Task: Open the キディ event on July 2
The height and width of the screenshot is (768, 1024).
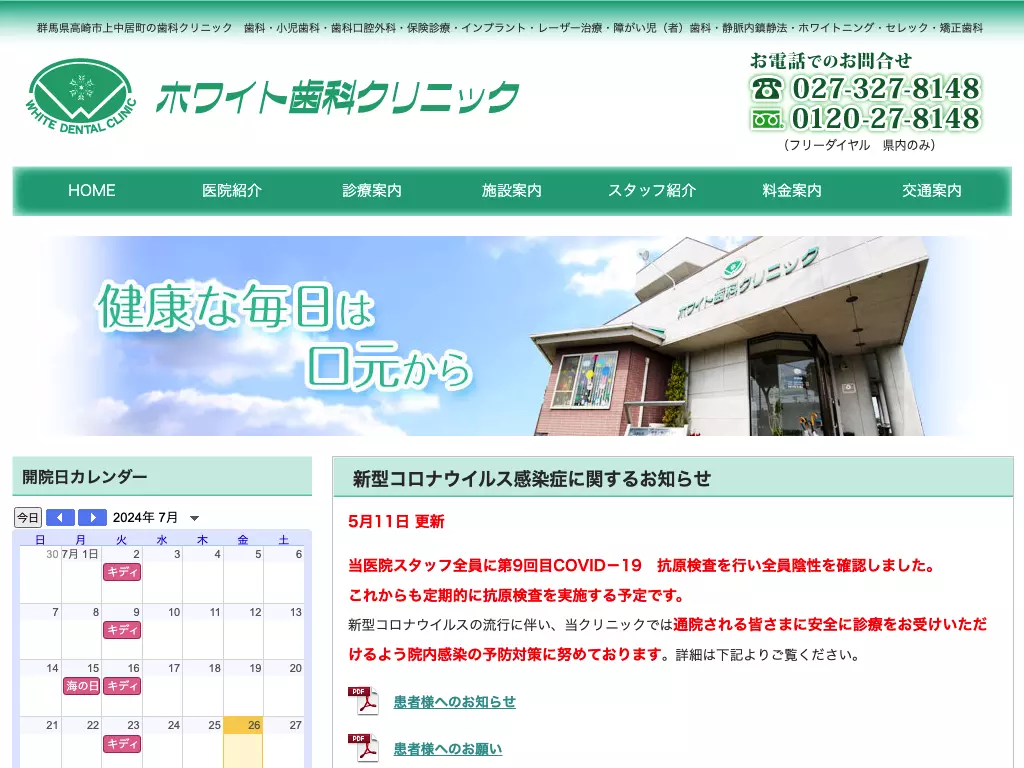Action: coord(122,572)
